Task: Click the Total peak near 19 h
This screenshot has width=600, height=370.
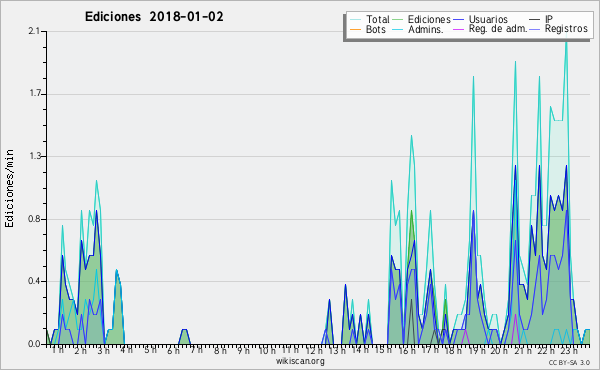Action: point(473,77)
